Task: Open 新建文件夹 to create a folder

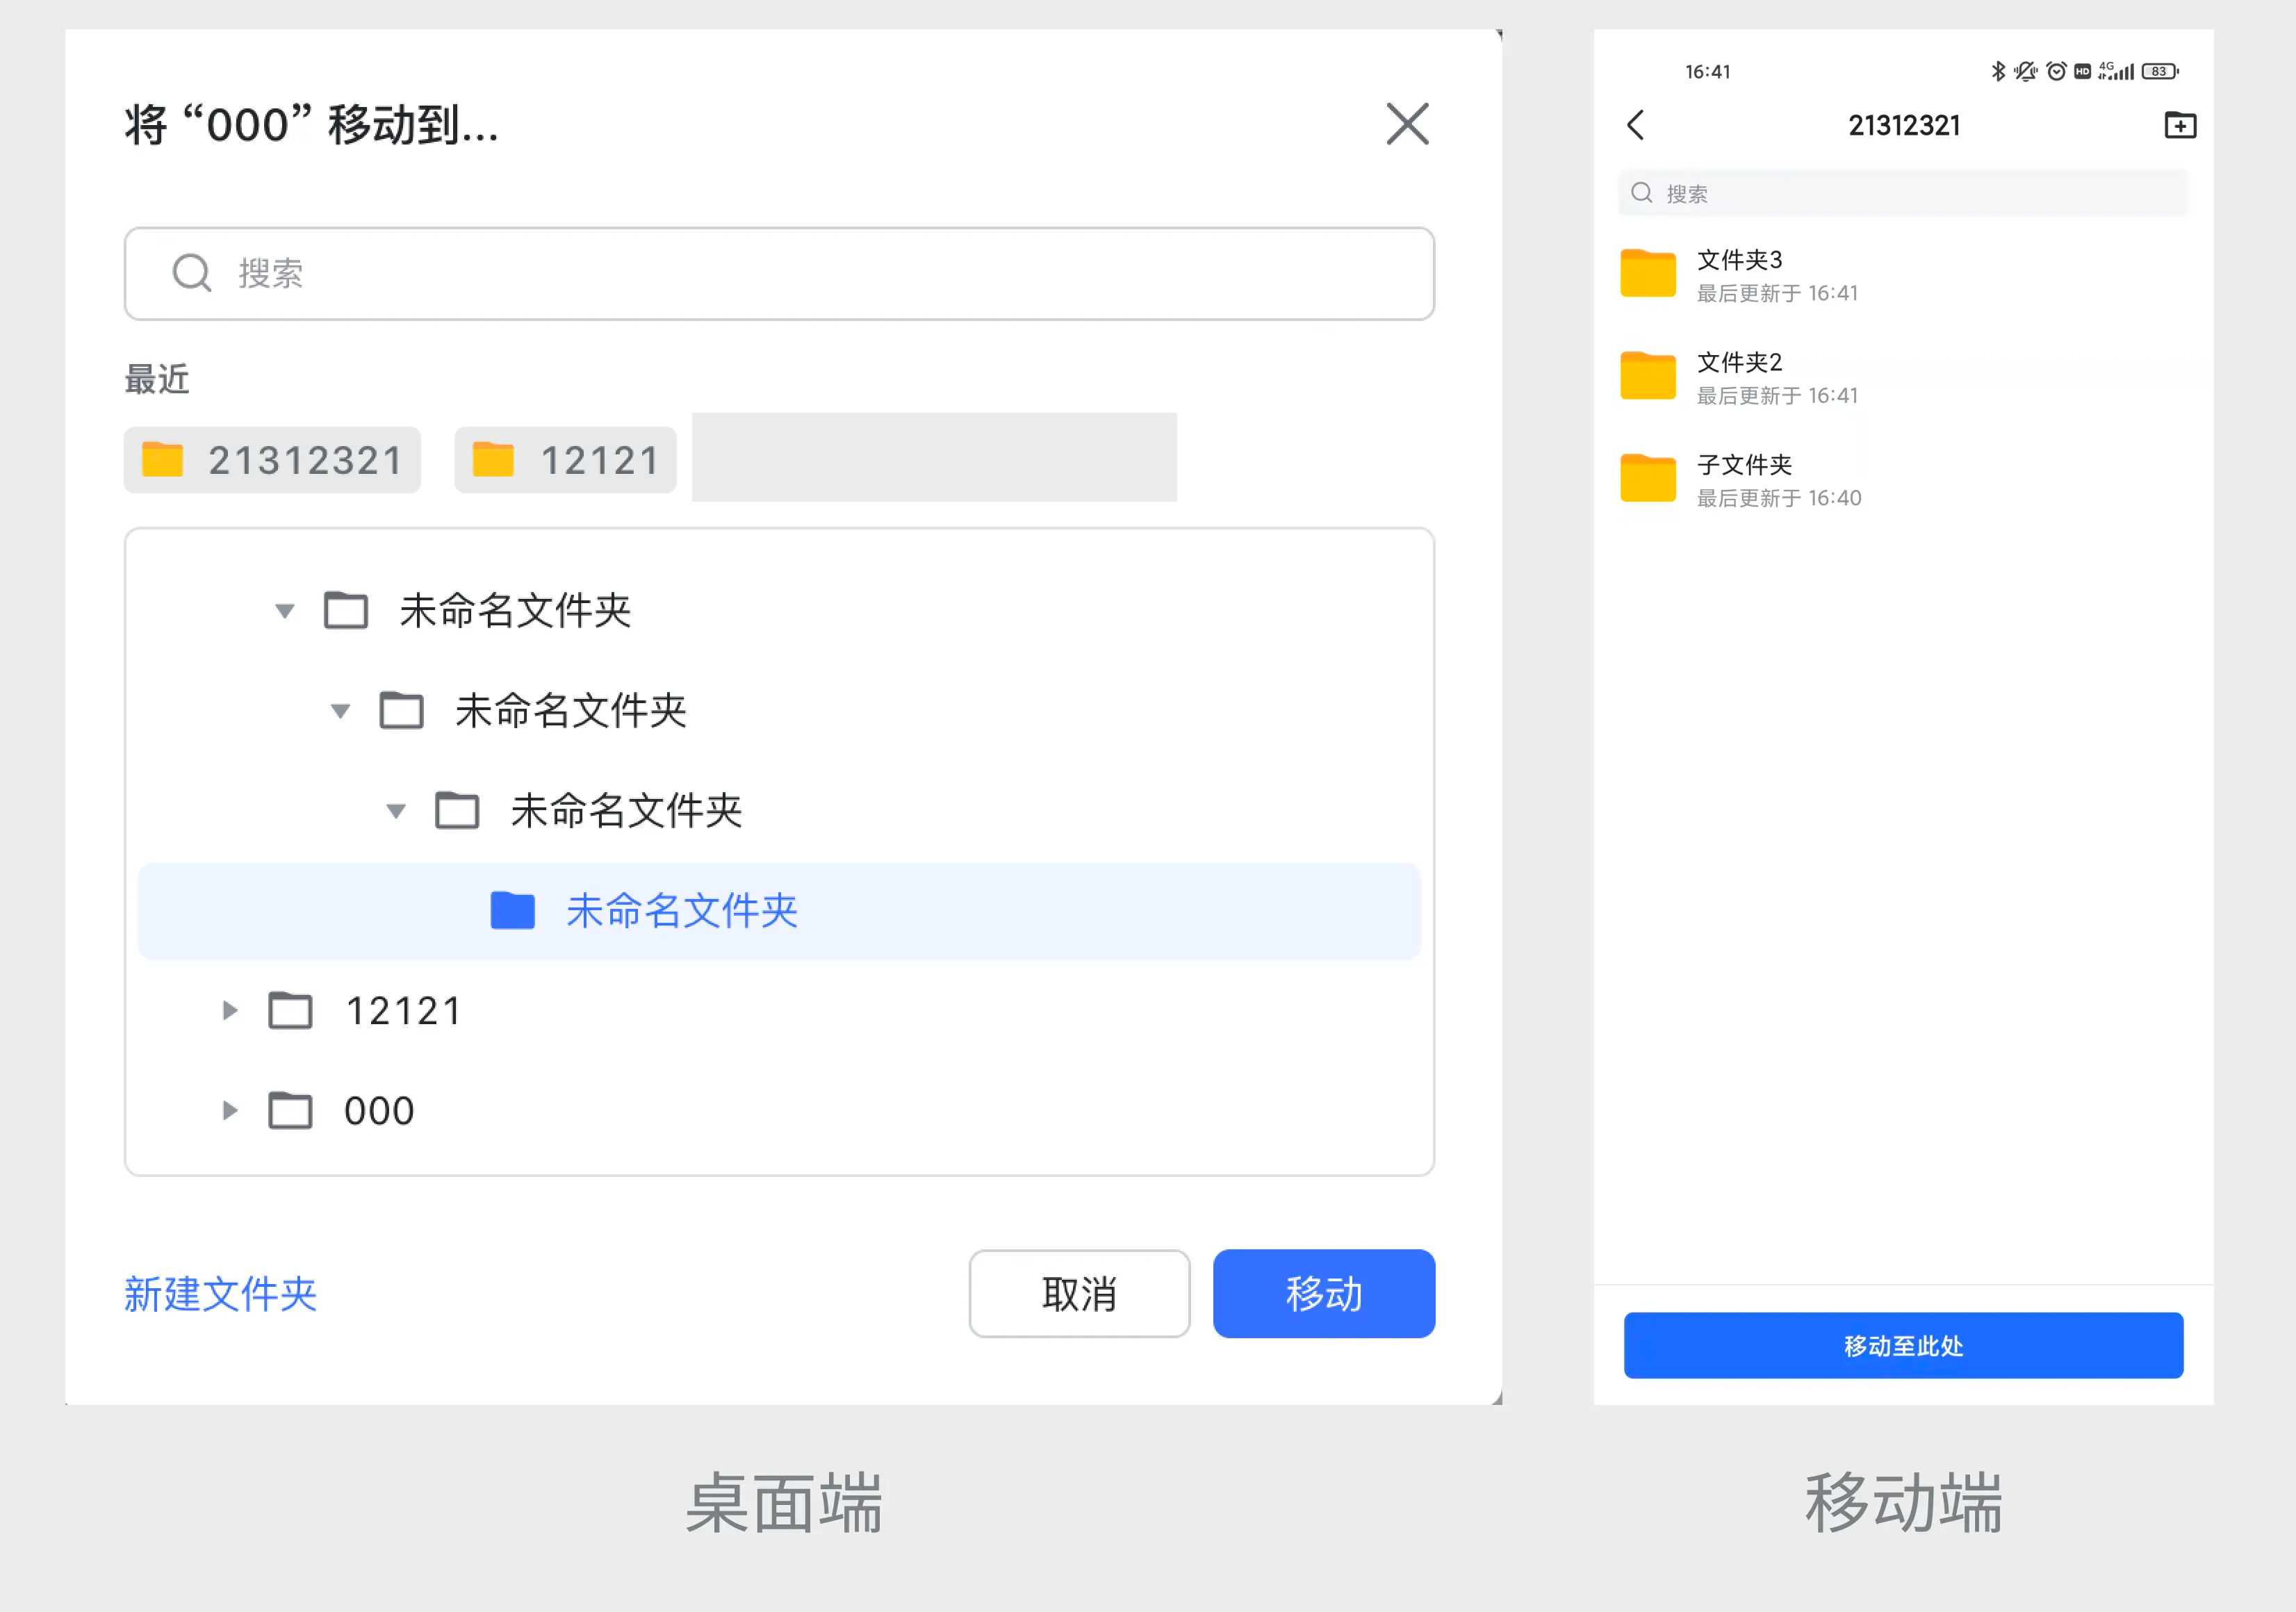Action: (x=220, y=1293)
